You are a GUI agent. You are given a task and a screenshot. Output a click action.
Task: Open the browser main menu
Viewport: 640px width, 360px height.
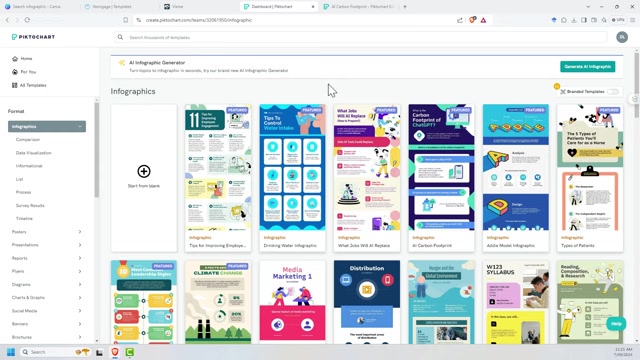coord(633,20)
